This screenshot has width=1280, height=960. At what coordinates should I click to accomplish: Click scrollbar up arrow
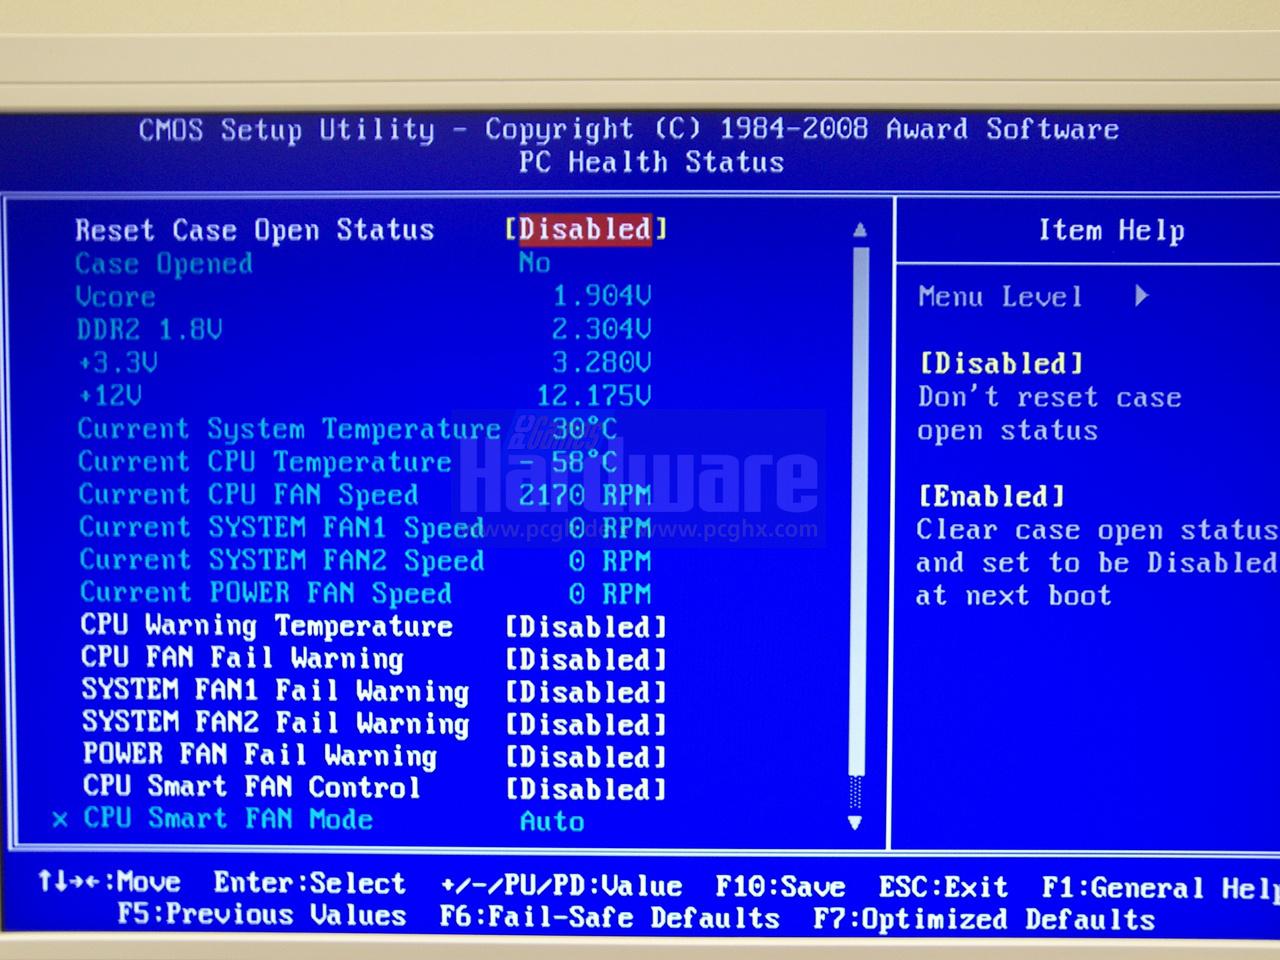click(x=859, y=230)
